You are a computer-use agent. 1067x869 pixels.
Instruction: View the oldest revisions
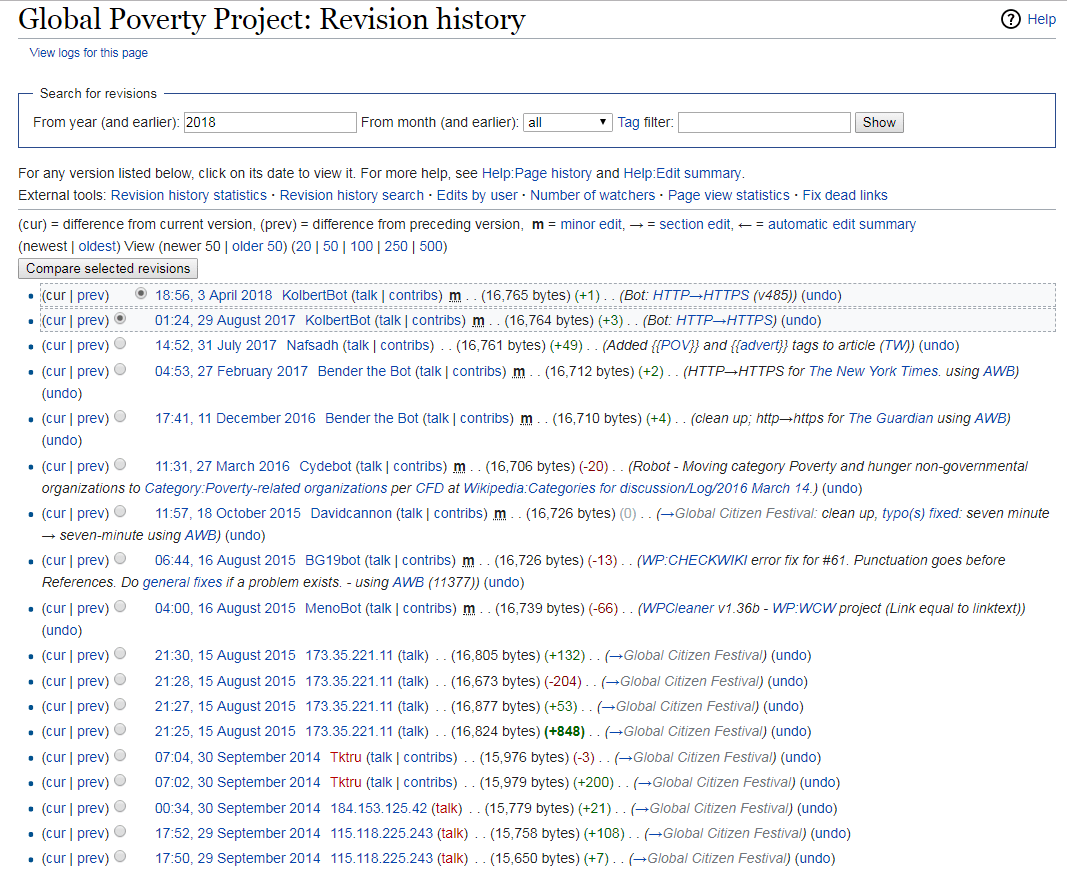pyautogui.click(x=97, y=246)
